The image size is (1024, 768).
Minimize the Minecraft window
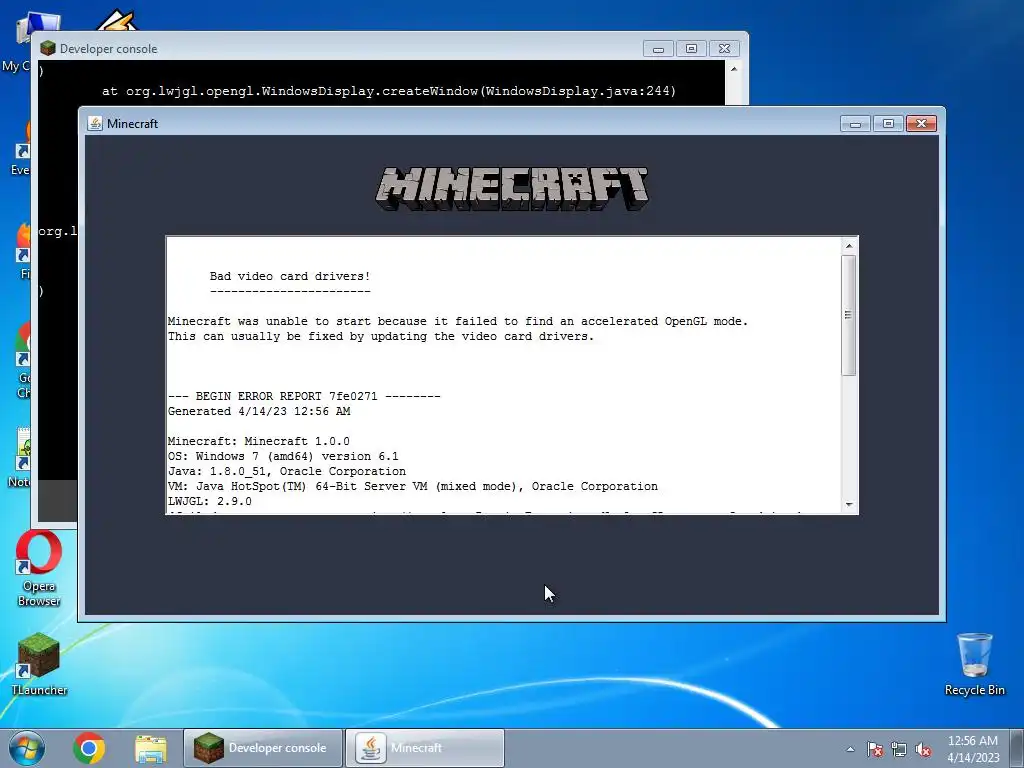point(855,123)
